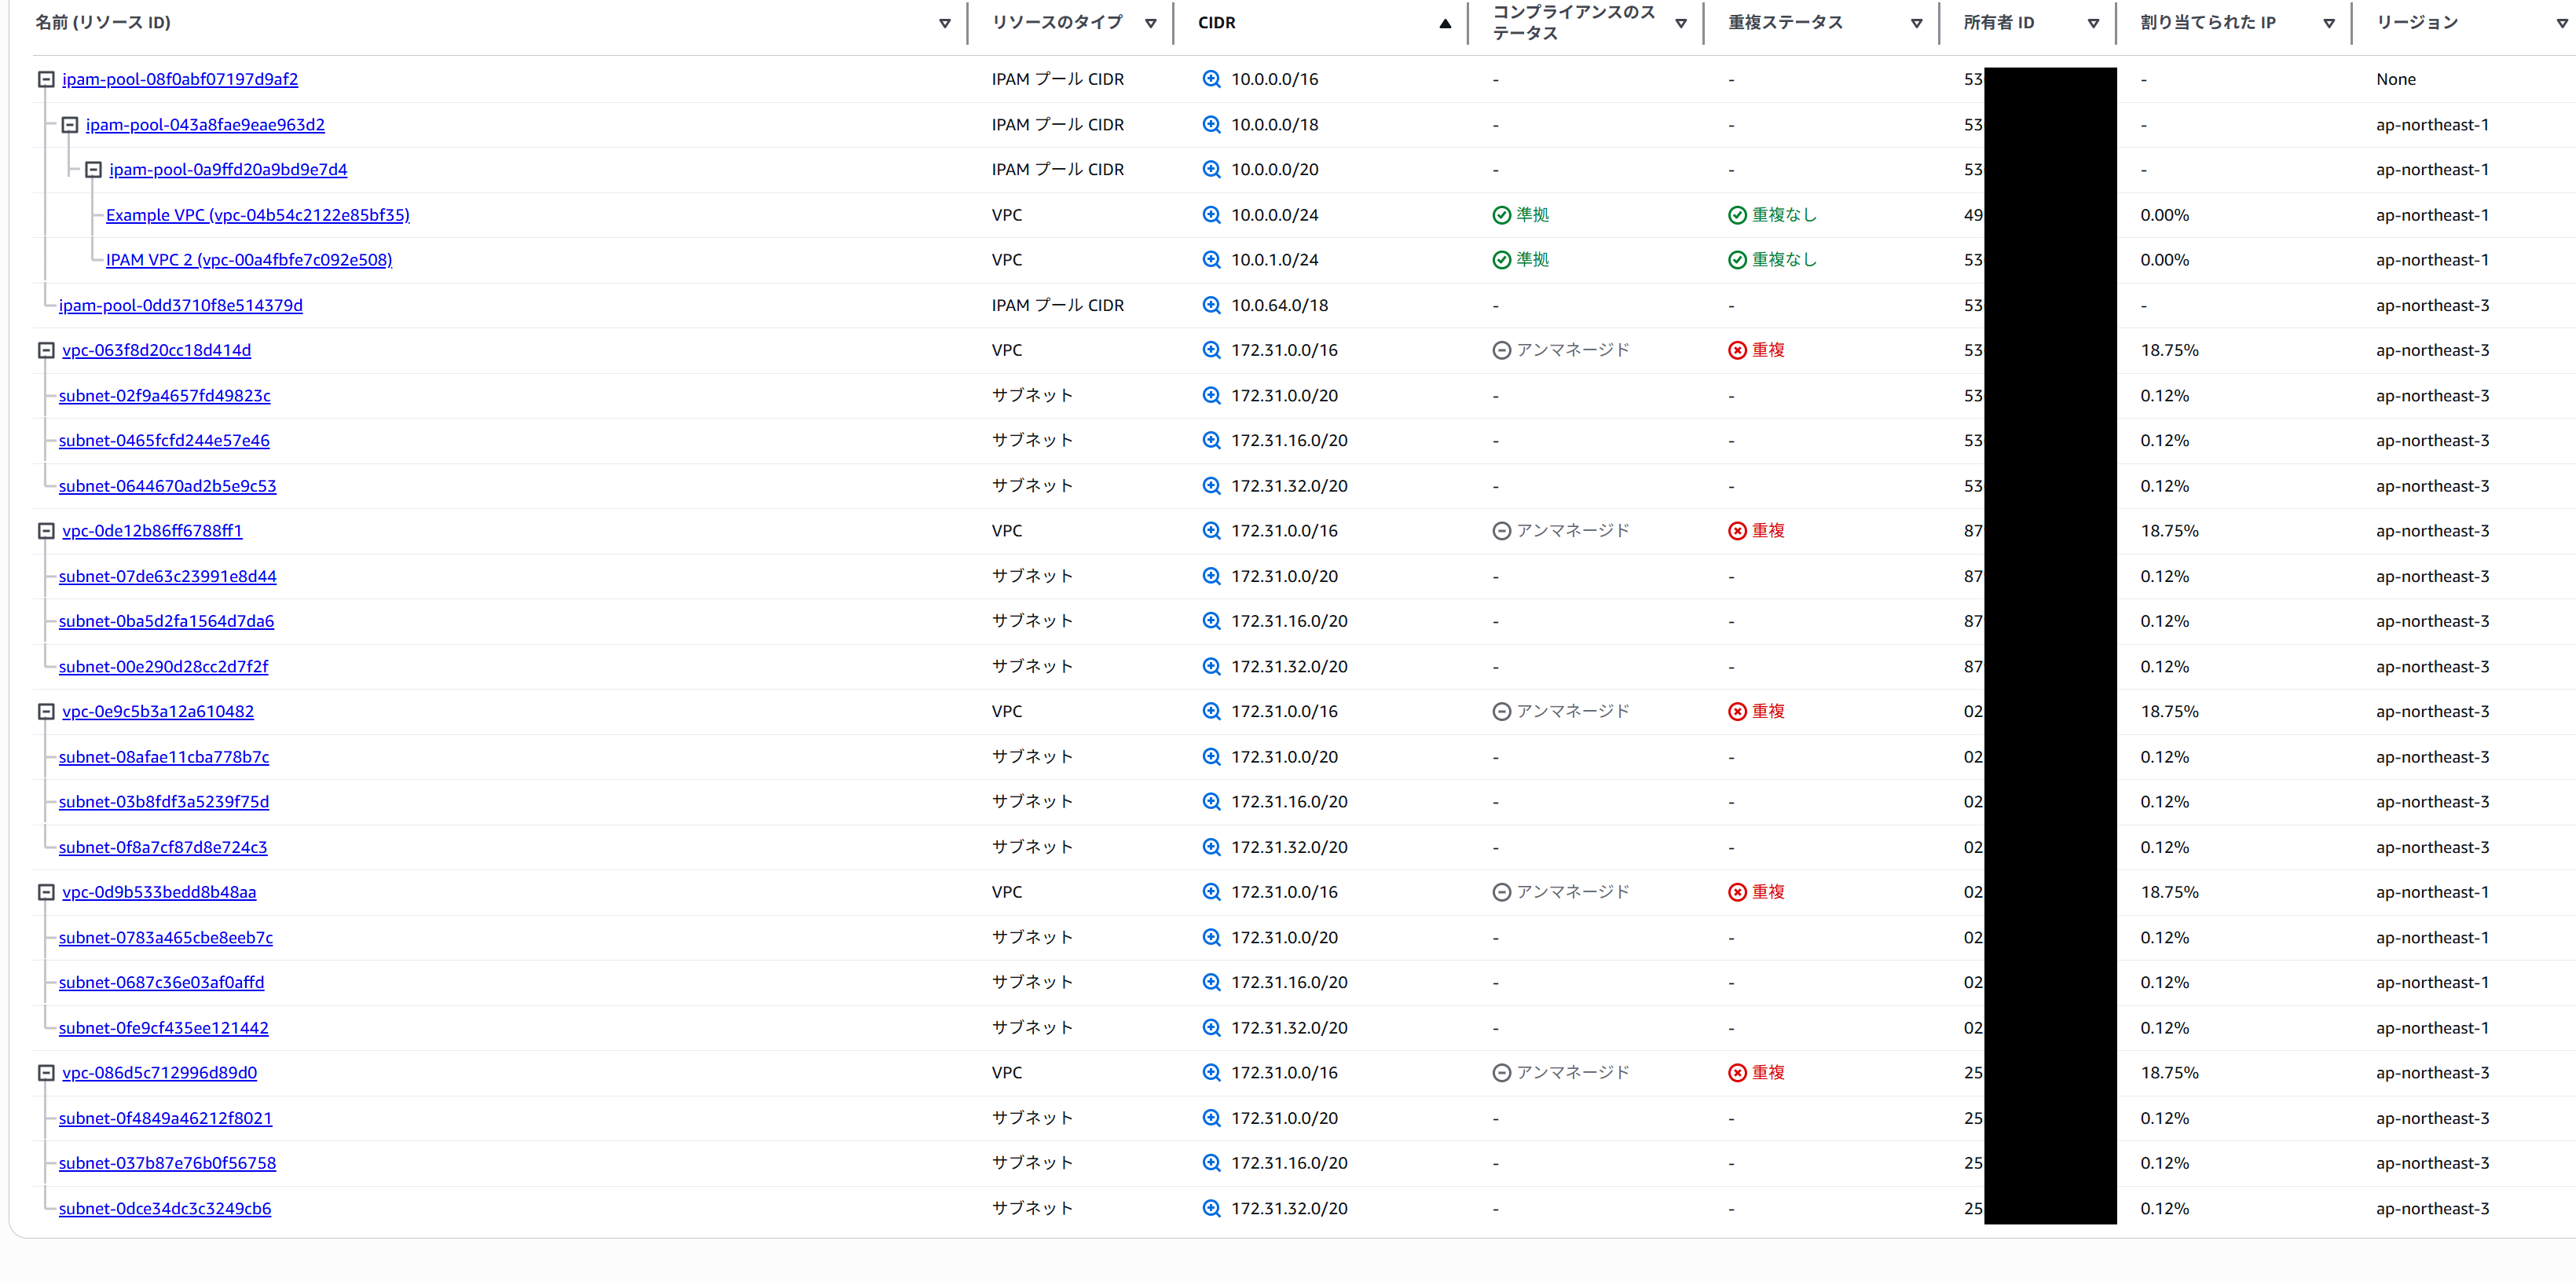The image size is (2576, 1281).
Task: Open IPAM VPC 2 (vpc-00a4fbfe7c092e508) link
Action: [x=249, y=260]
